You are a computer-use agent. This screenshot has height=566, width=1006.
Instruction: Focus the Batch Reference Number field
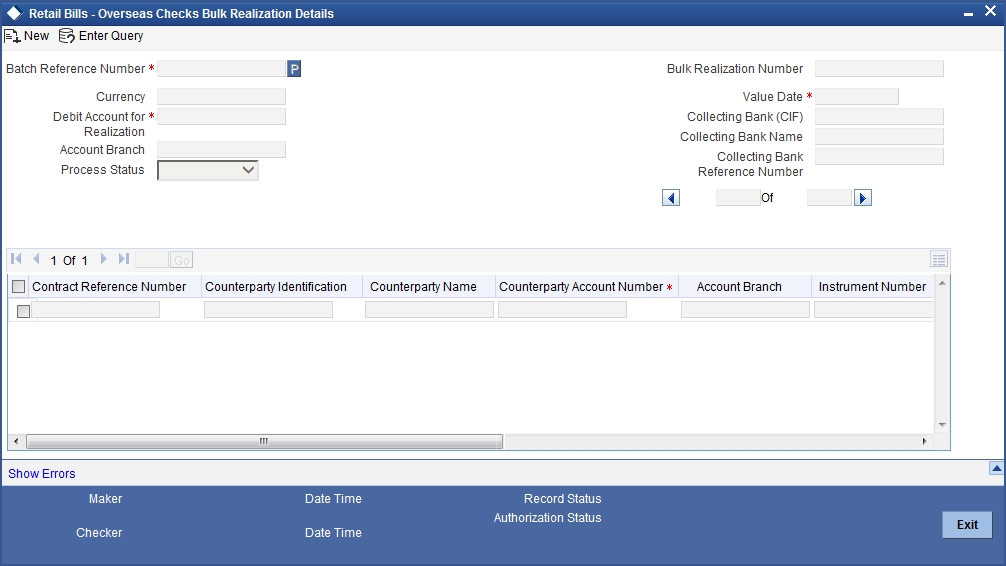(221, 69)
